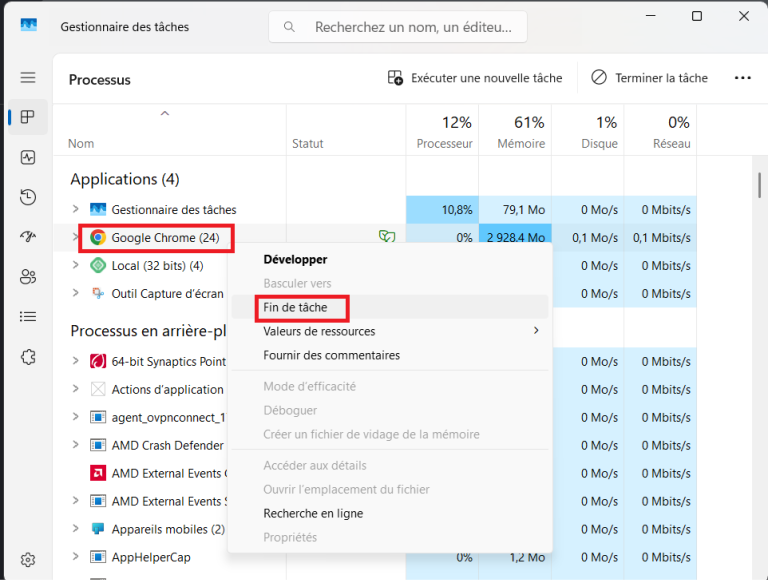Viewport: 768px width, 587px height.
Task: Sort by the Statut column header
Action: click(x=346, y=130)
